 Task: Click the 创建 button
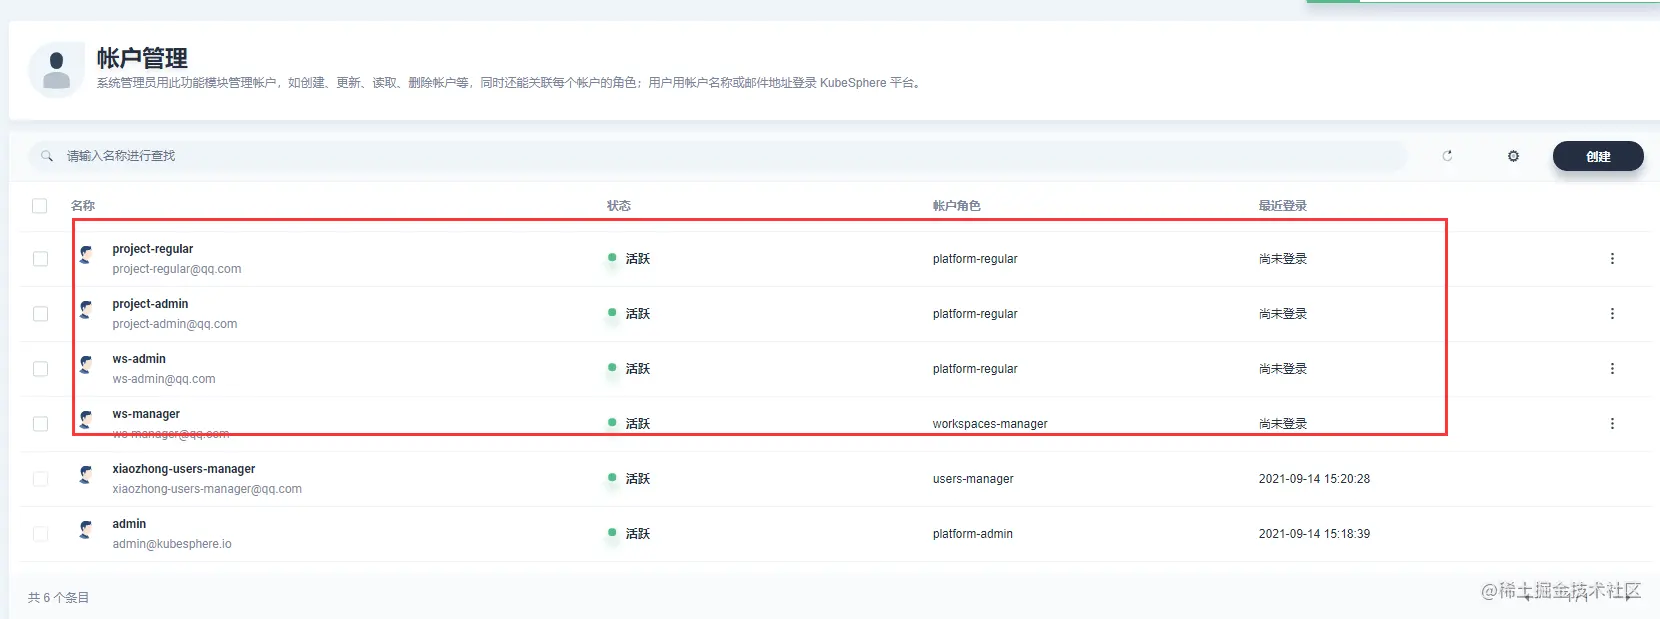click(x=1598, y=156)
